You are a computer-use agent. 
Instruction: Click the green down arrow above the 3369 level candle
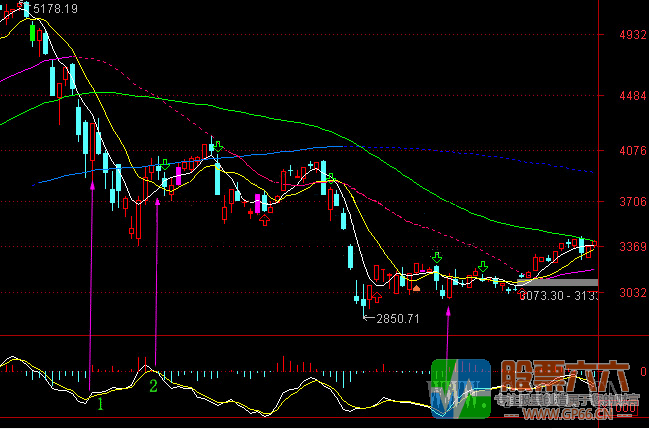pyautogui.click(x=436, y=258)
